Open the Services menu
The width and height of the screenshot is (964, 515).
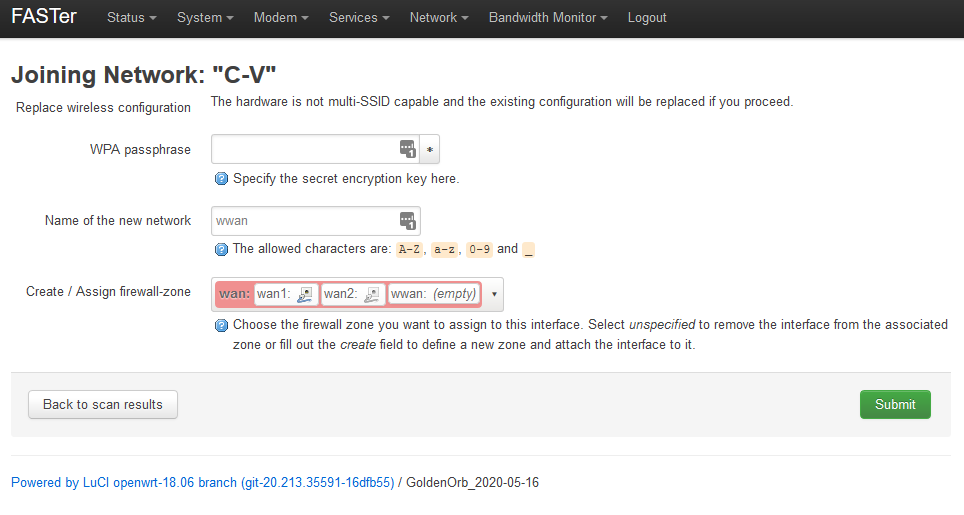pos(359,18)
